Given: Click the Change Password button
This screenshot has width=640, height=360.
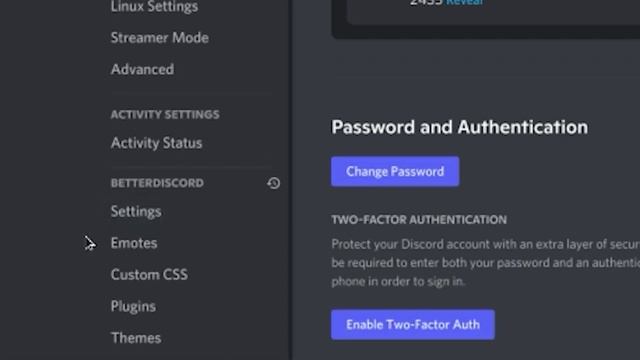Looking at the screenshot, I should pos(395,171).
